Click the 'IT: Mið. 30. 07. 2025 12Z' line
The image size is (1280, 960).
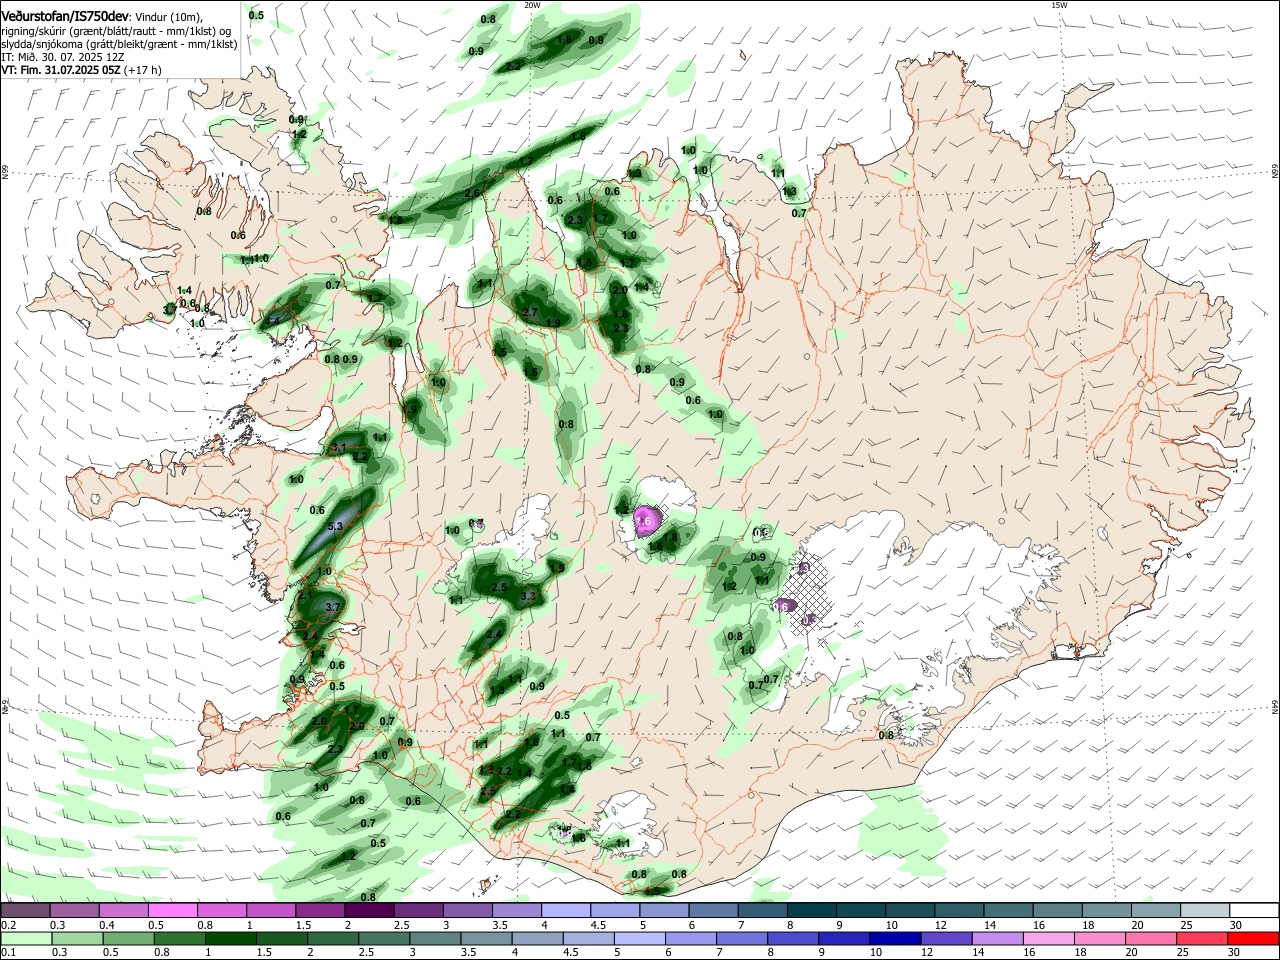[x=63, y=57]
